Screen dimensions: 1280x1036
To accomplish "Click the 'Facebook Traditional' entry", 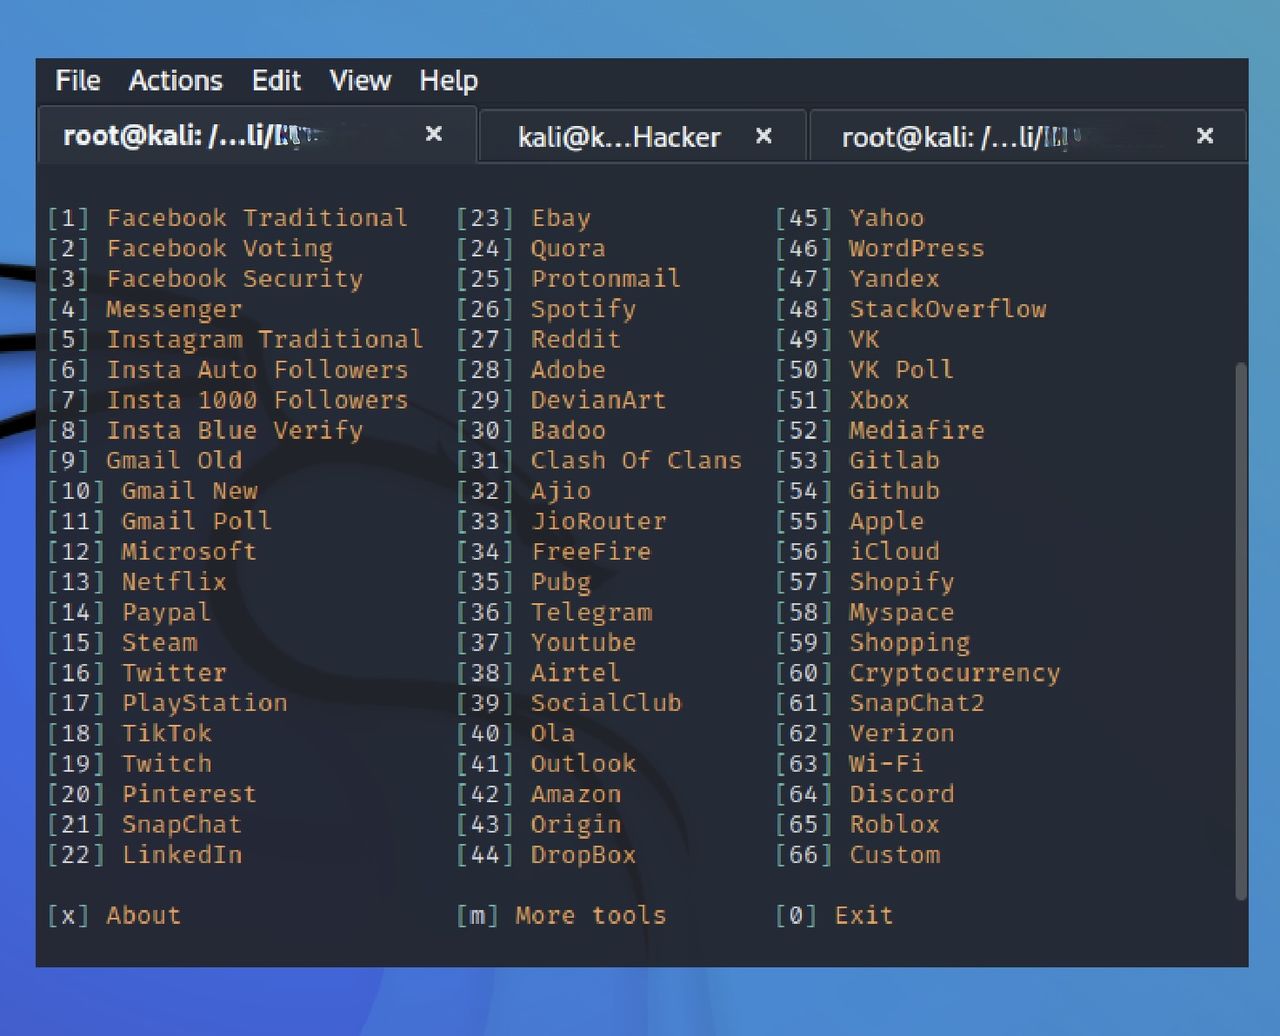I will click(257, 218).
